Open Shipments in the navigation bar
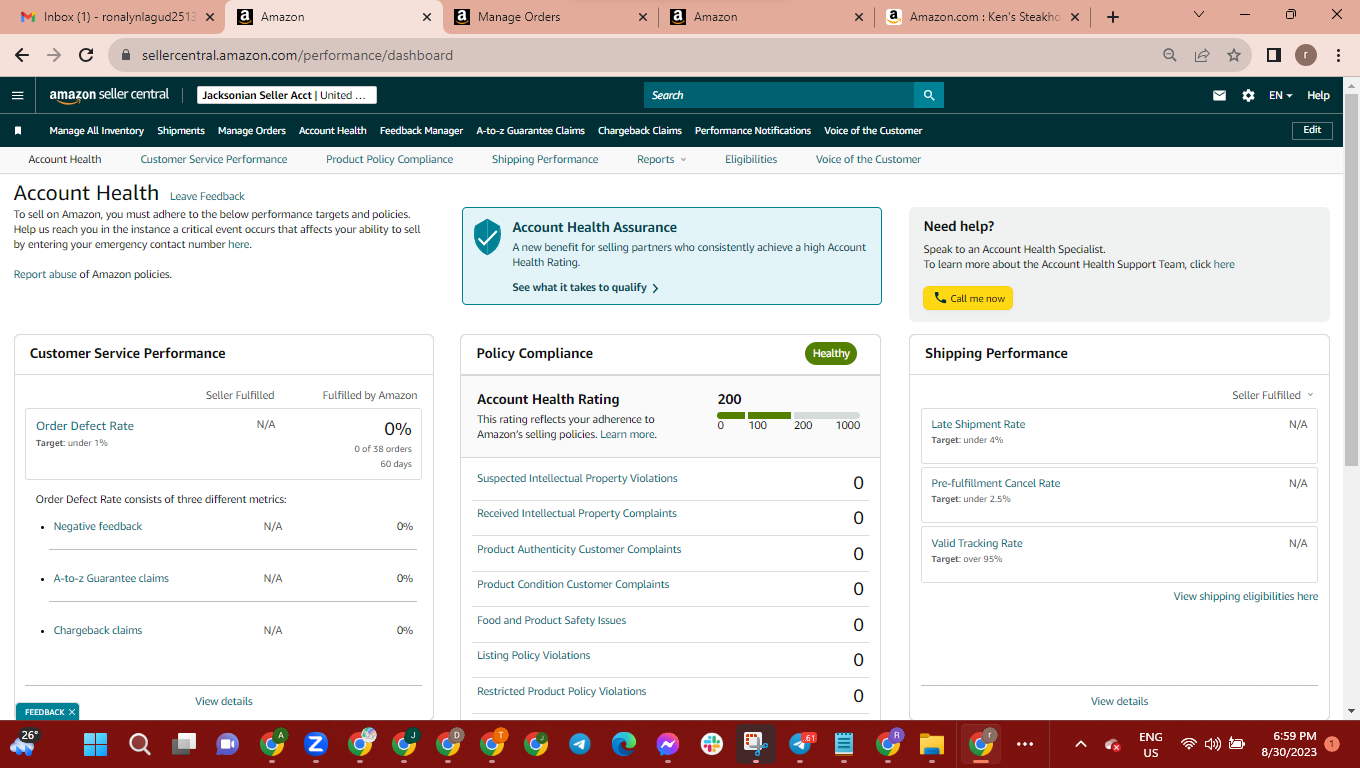The width and height of the screenshot is (1360, 768). tap(181, 130)
